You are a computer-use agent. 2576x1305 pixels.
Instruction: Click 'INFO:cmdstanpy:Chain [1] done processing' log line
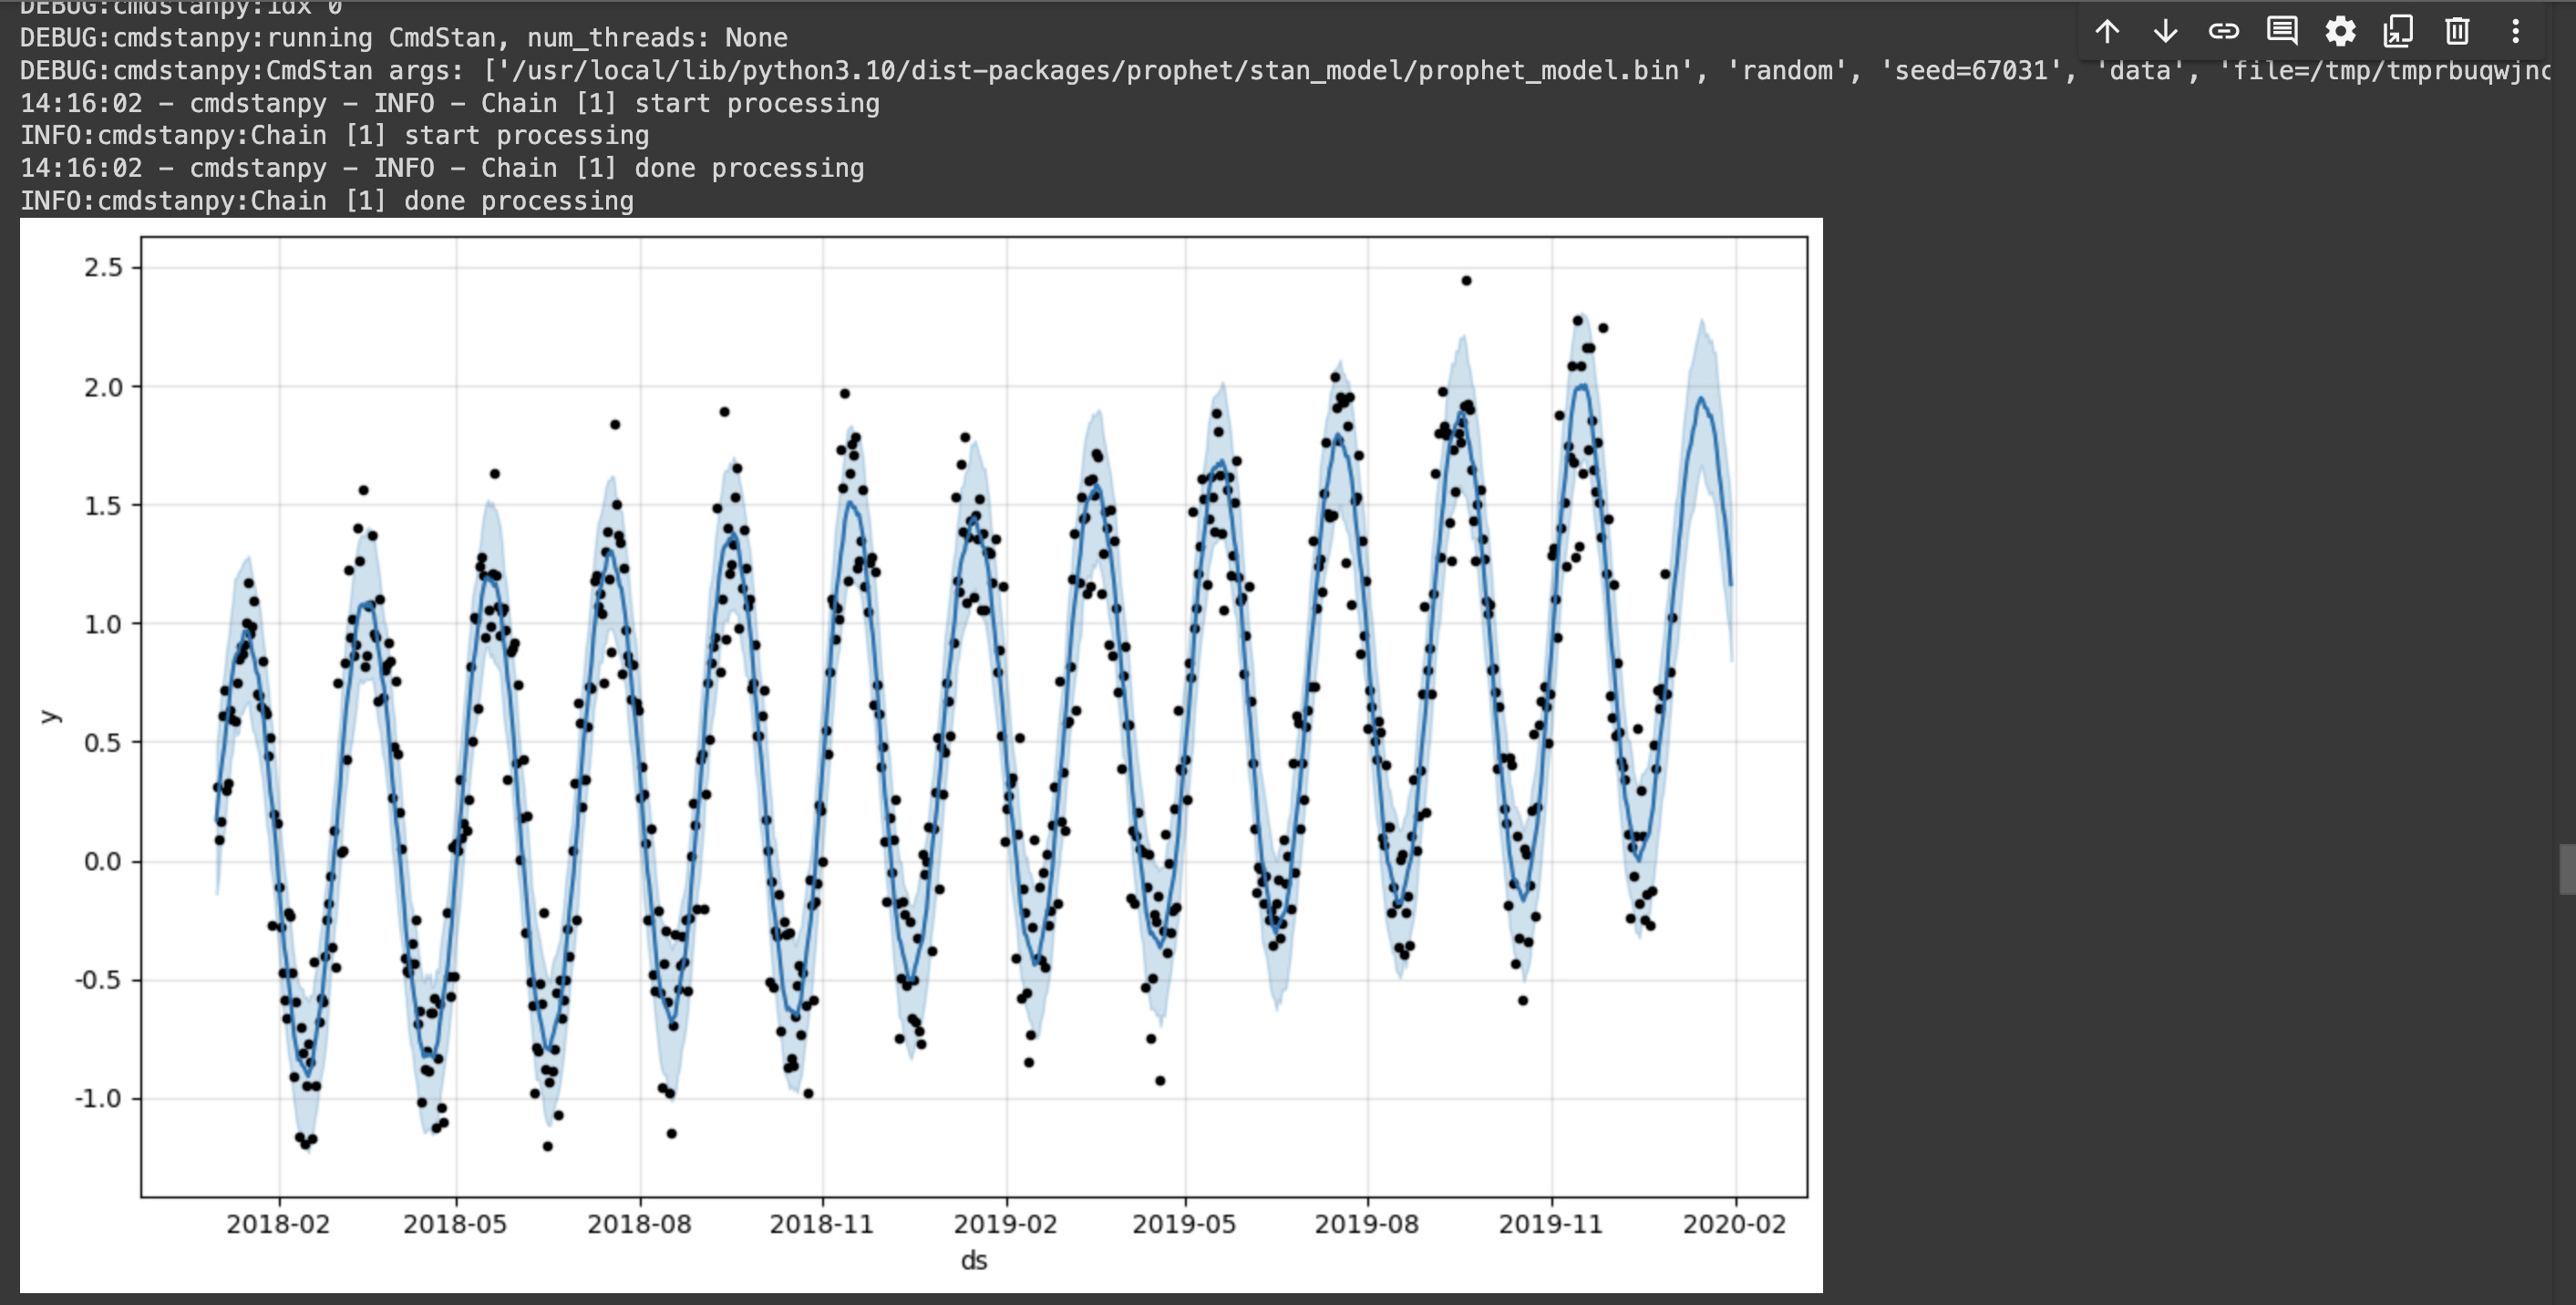click(326, 201)
